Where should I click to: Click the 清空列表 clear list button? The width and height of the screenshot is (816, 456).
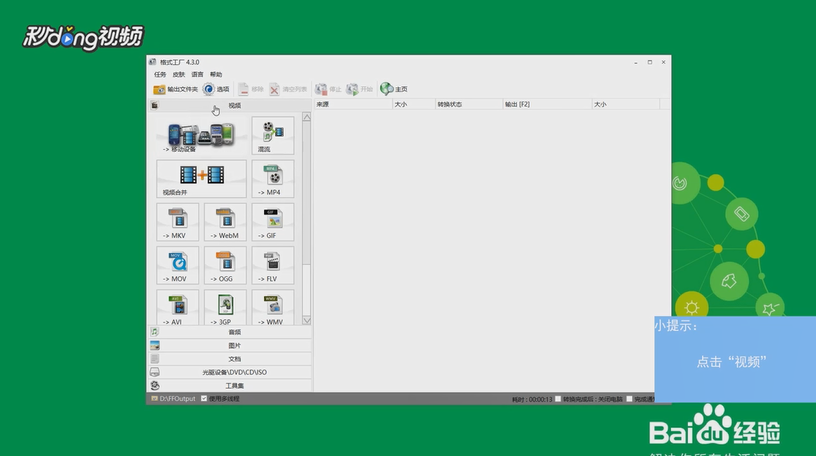(x=288, y=89)
